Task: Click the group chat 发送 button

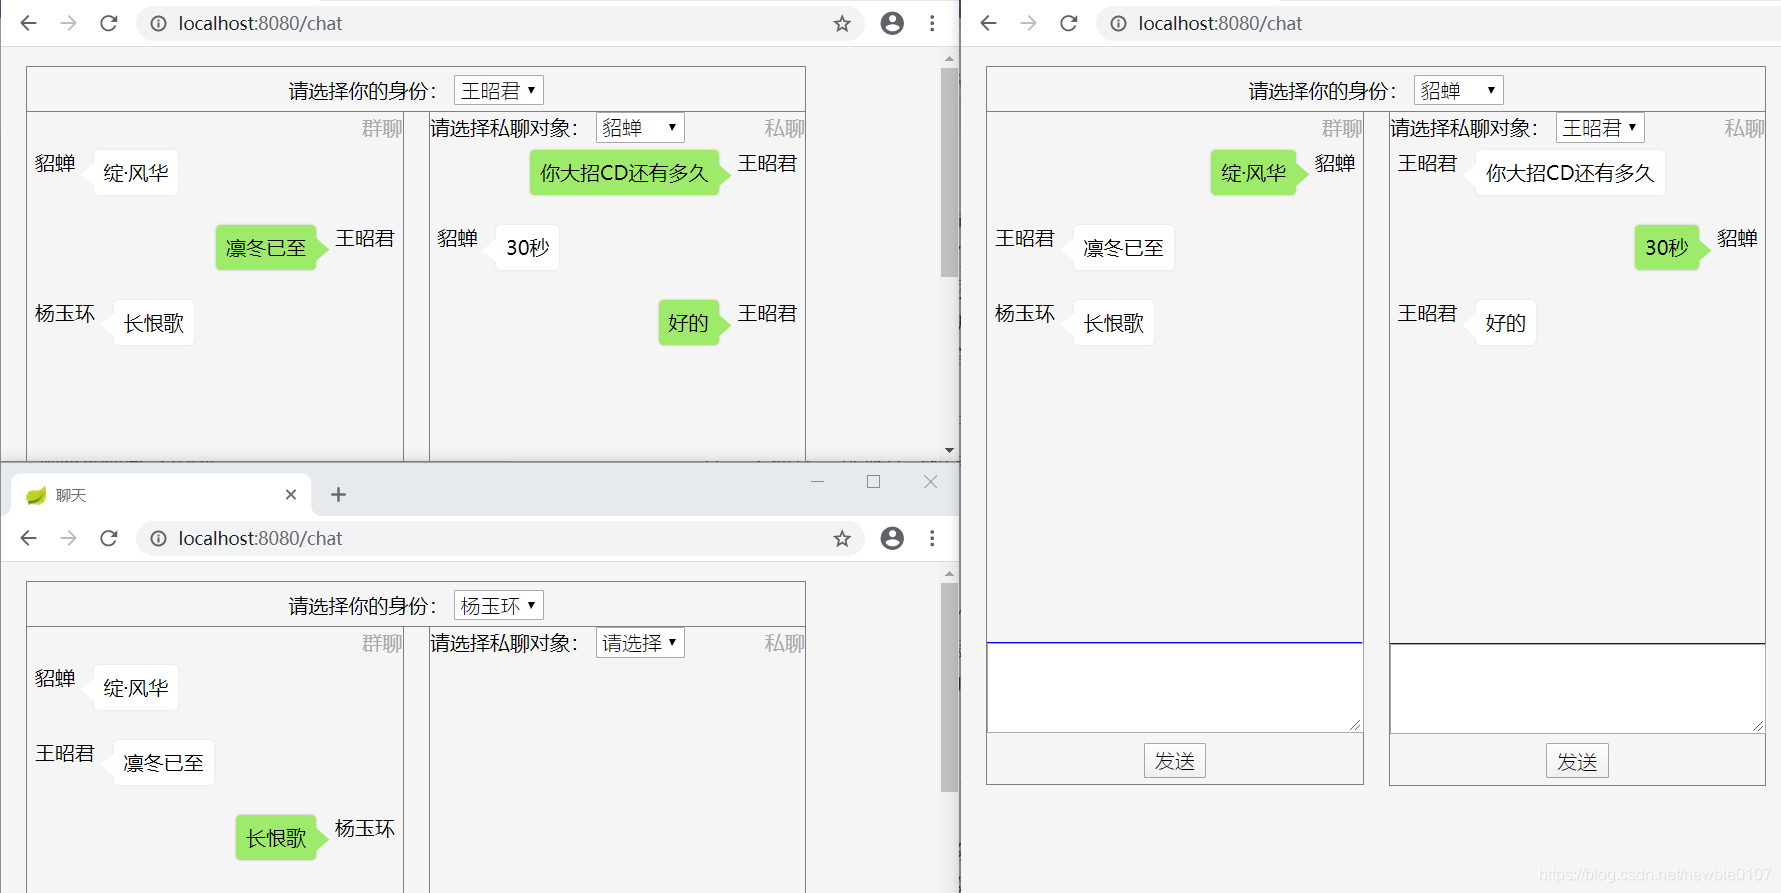Action: pos(1175,761)
